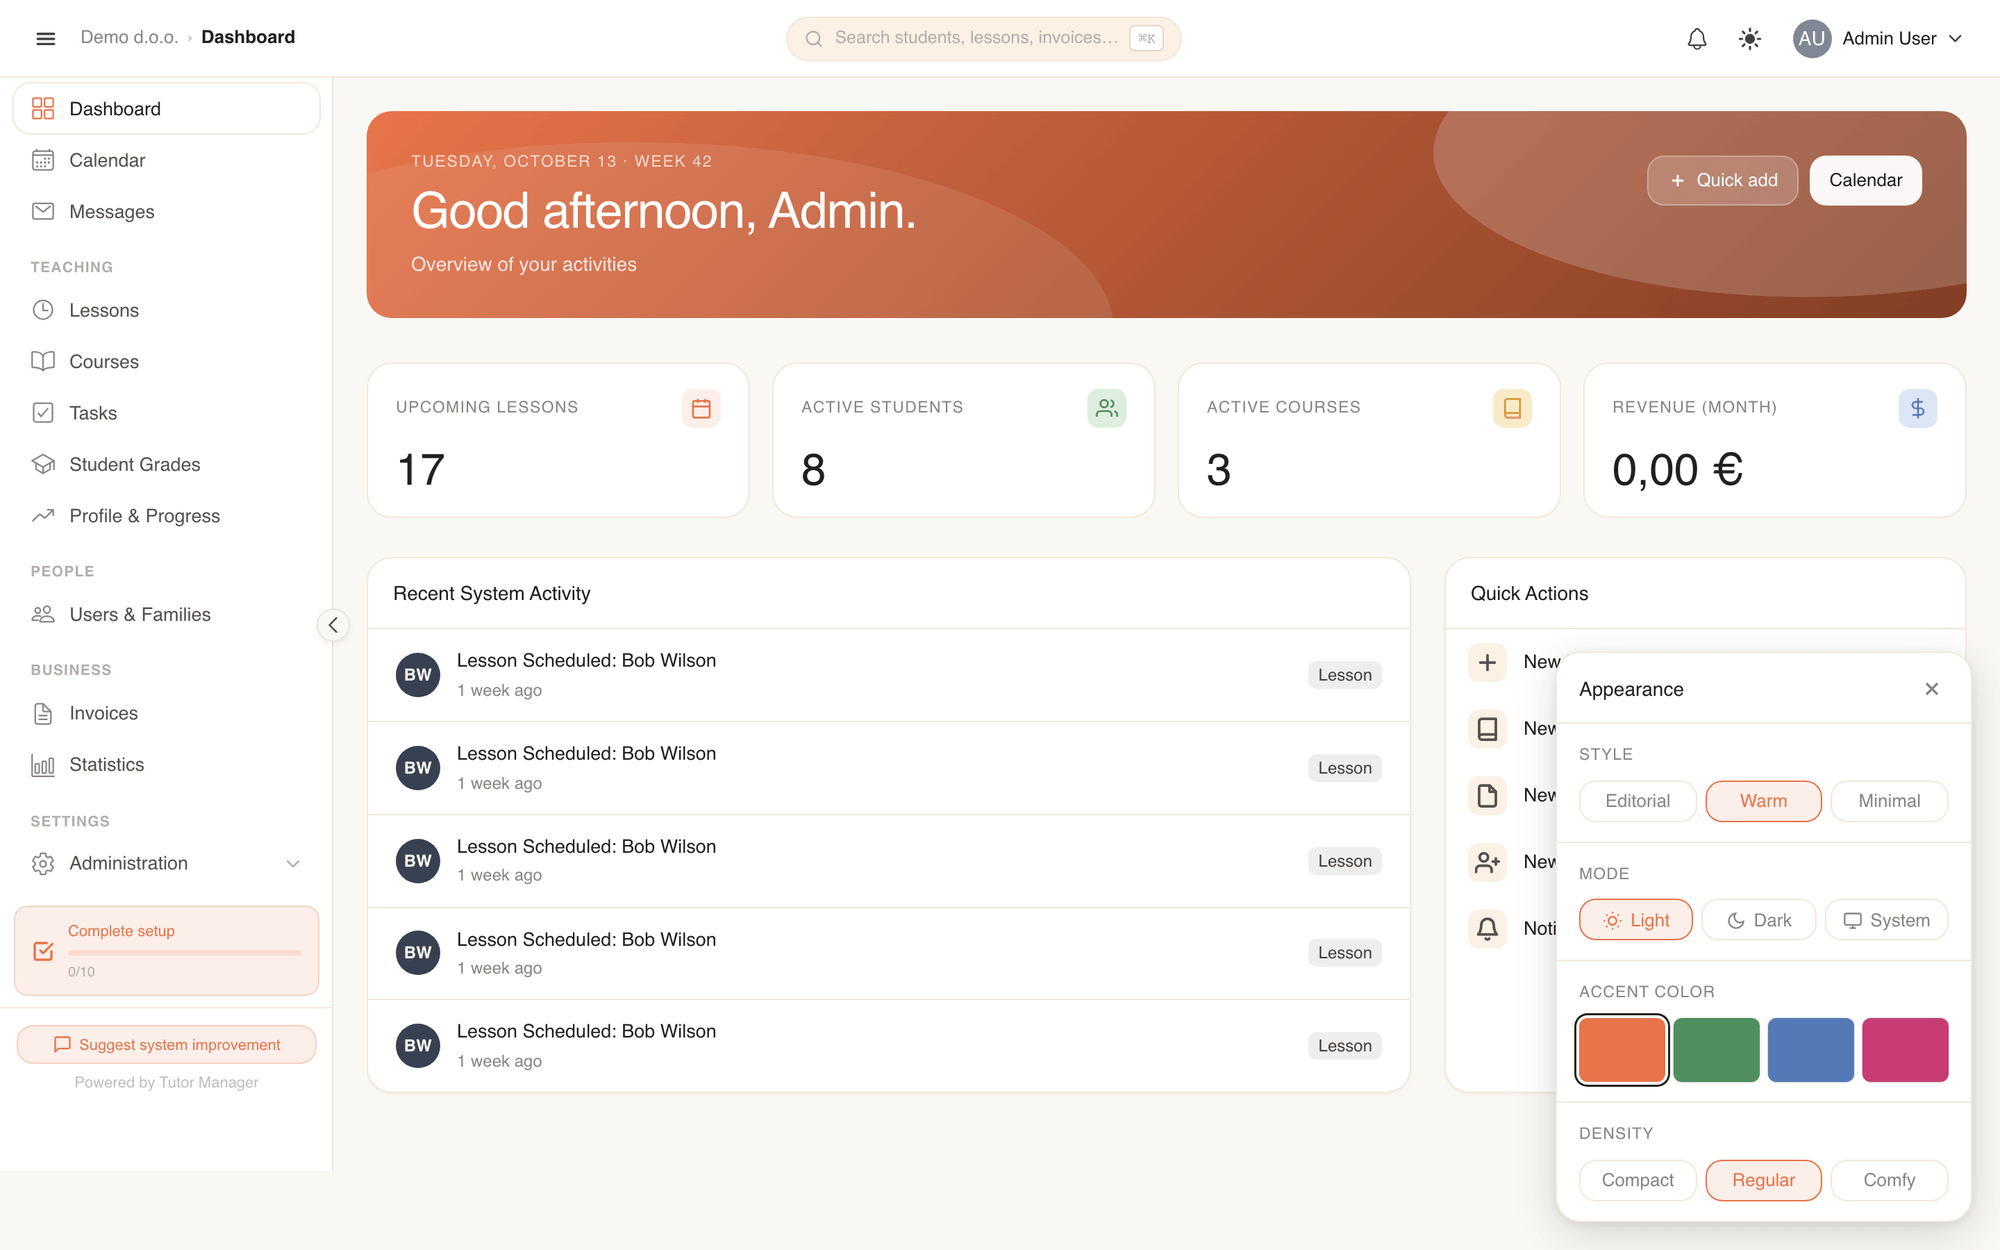Select the Editorial style option

pyautogui.click(x=1637, y=801)
